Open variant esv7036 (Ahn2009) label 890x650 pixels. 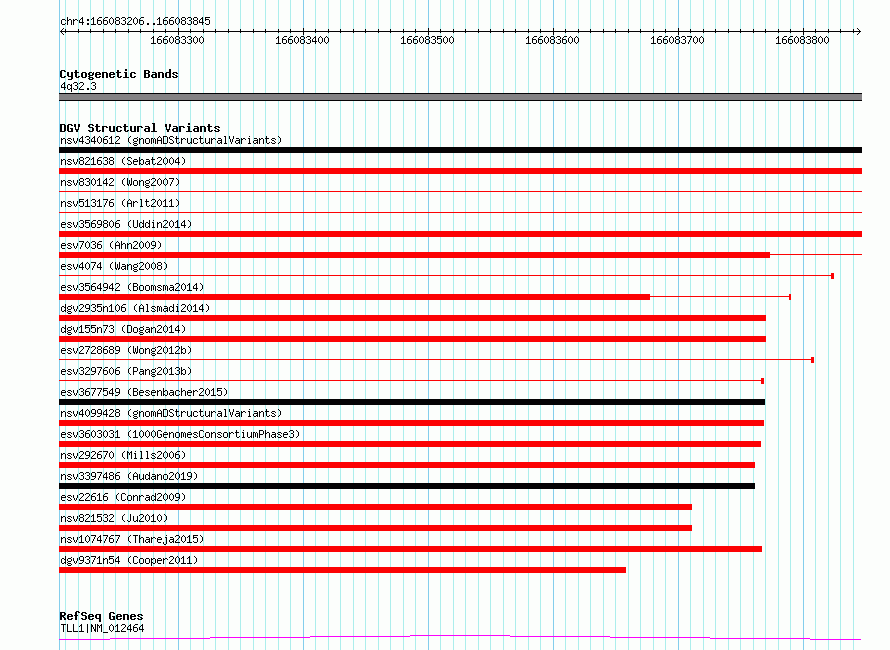(111, 245)
